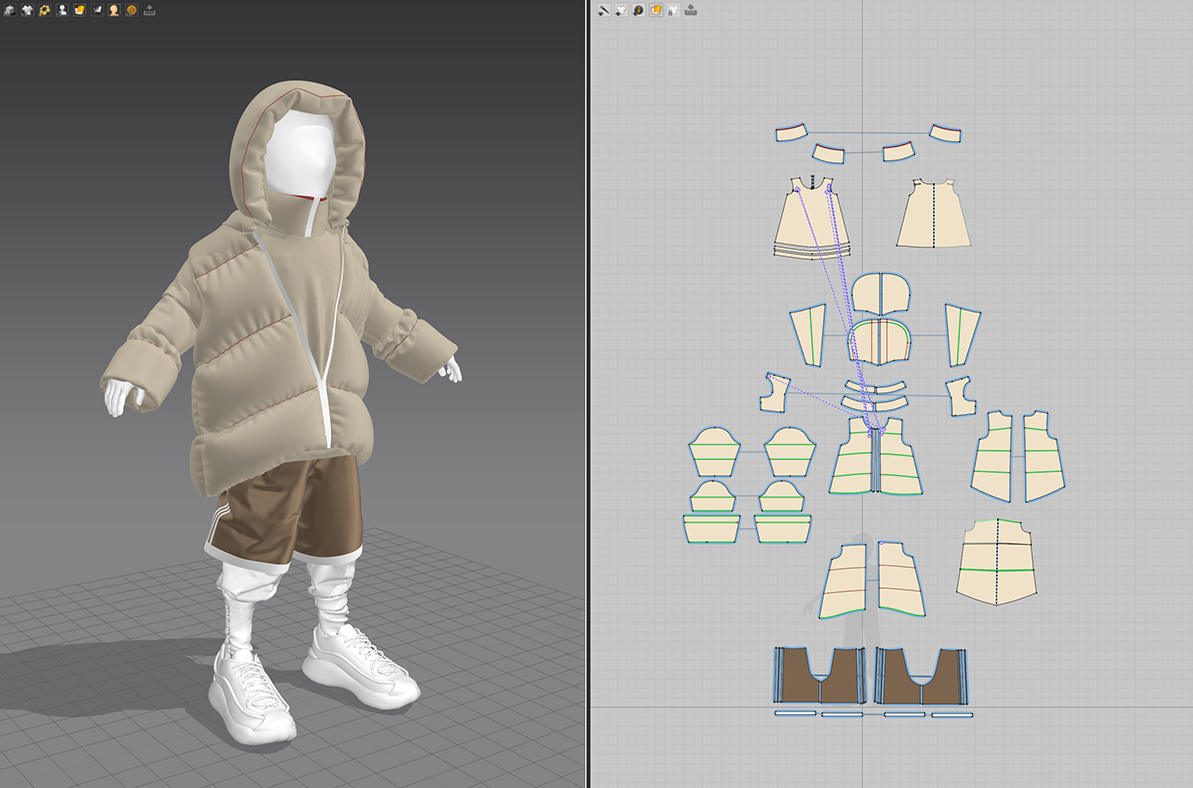Show arrangement points using the yellow dotted ring icon
The image size is (1193, 788).
[x=45, y=10]
